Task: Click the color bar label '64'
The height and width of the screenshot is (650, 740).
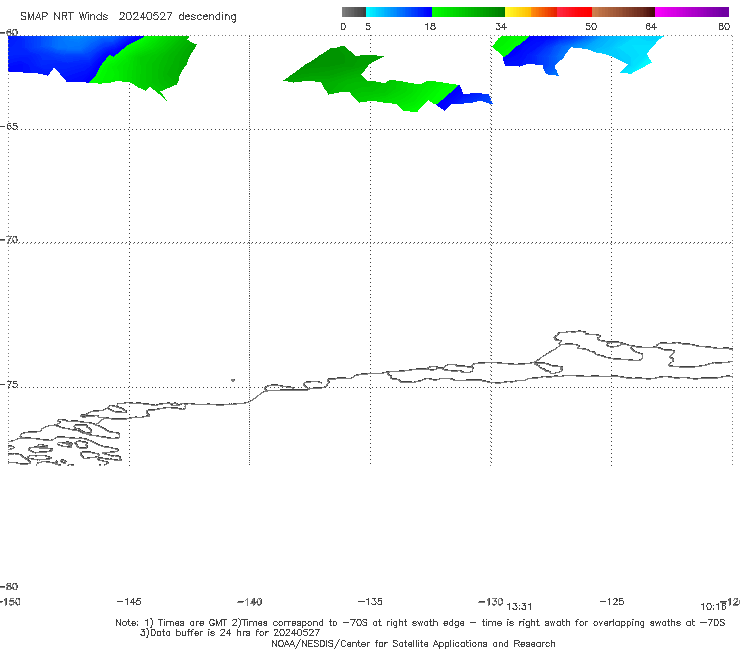Action: pos(651,26)
